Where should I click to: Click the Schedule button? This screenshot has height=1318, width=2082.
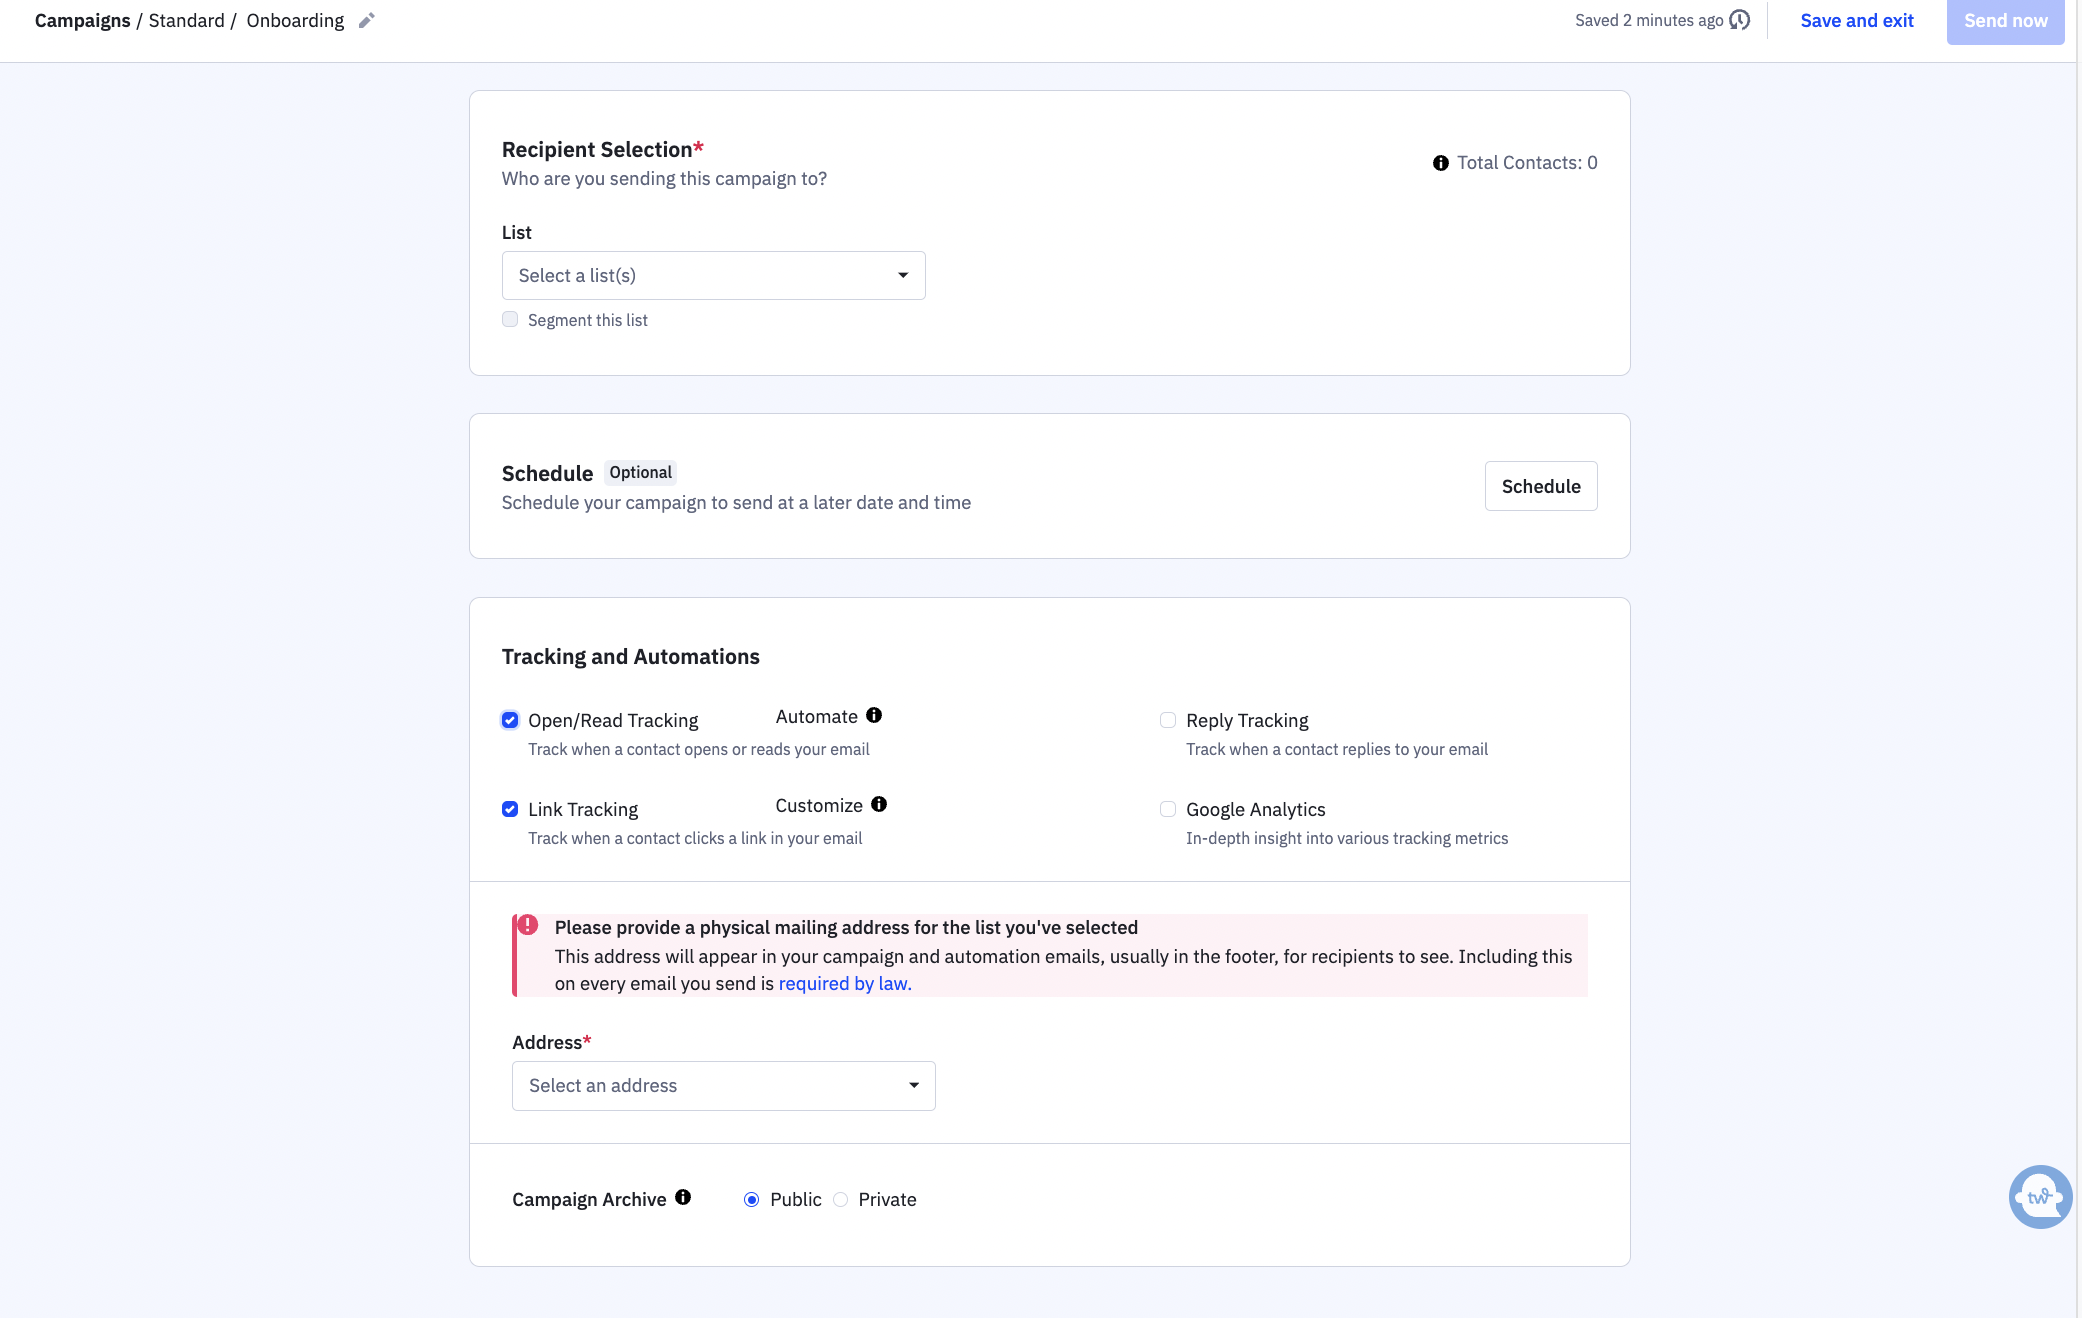pos(1540,487)
